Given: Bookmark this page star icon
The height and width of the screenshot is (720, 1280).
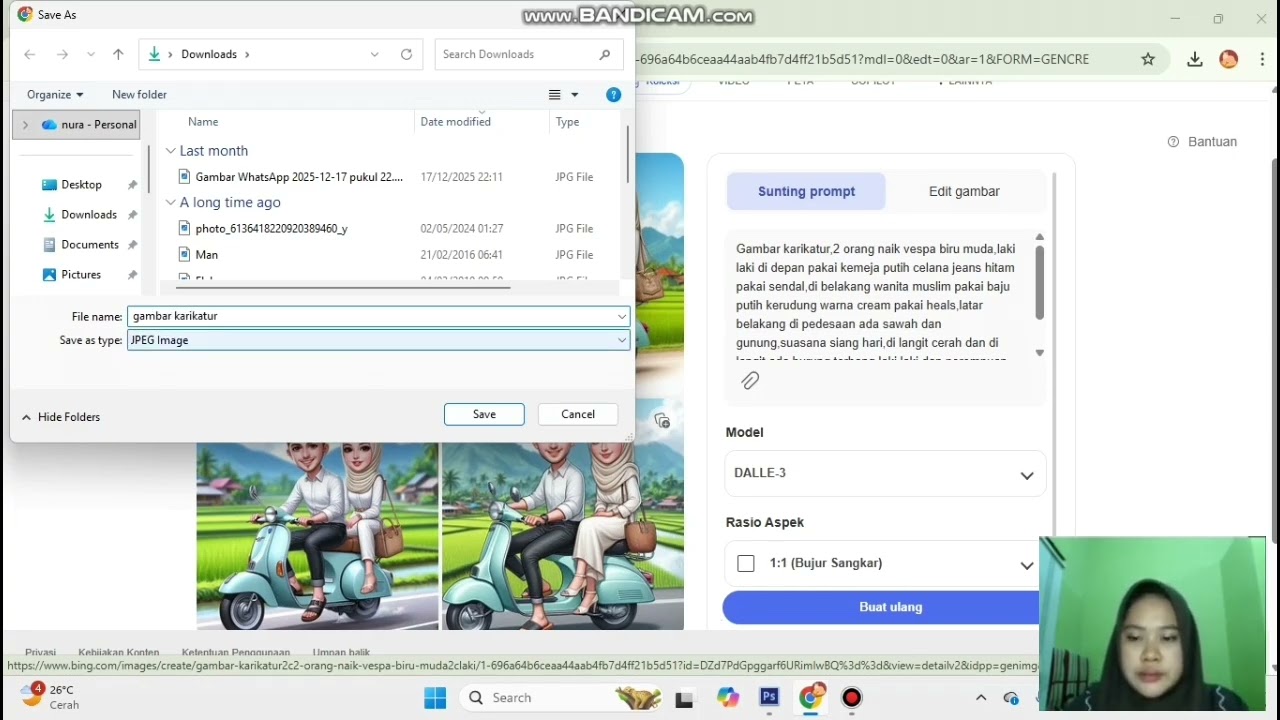Looking at the screenshot, I should pyautogui.click(x=1148, y=59).
